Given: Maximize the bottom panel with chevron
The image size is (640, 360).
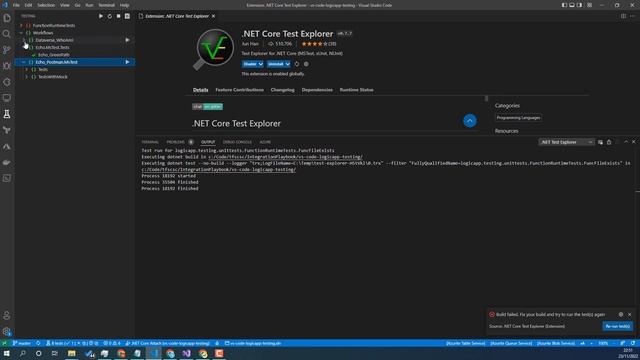Looking at the screenshot, I should click(626, 142).
